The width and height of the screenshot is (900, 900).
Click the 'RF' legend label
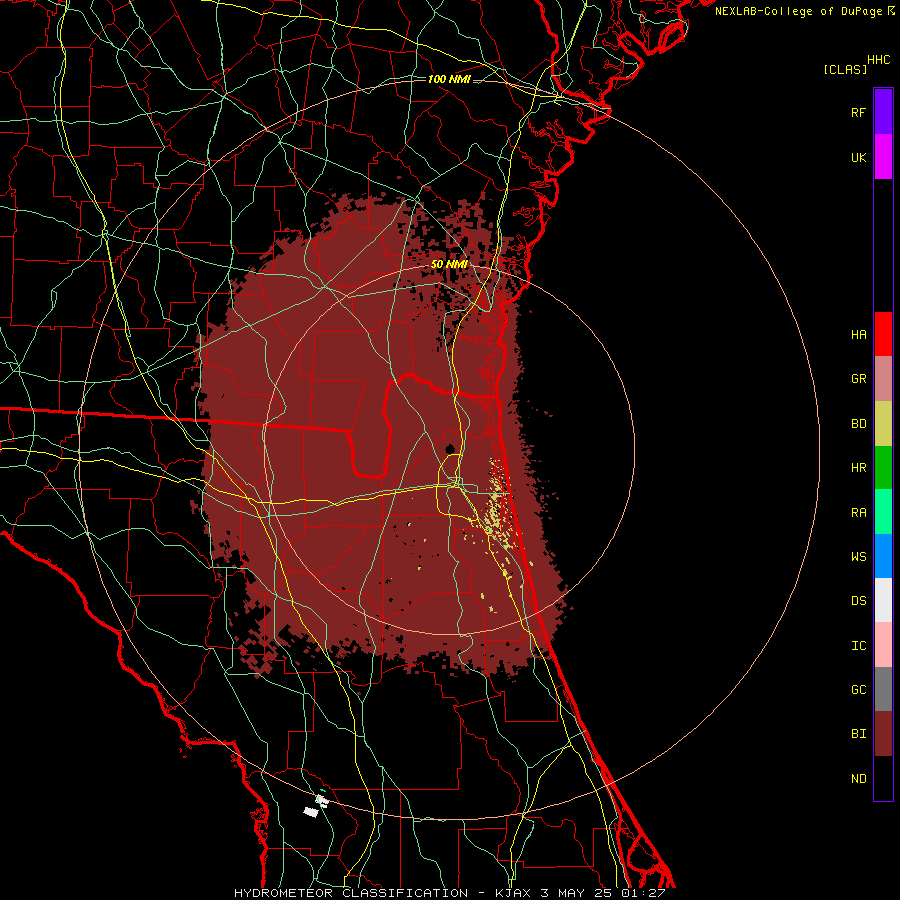tap(858, 113)
